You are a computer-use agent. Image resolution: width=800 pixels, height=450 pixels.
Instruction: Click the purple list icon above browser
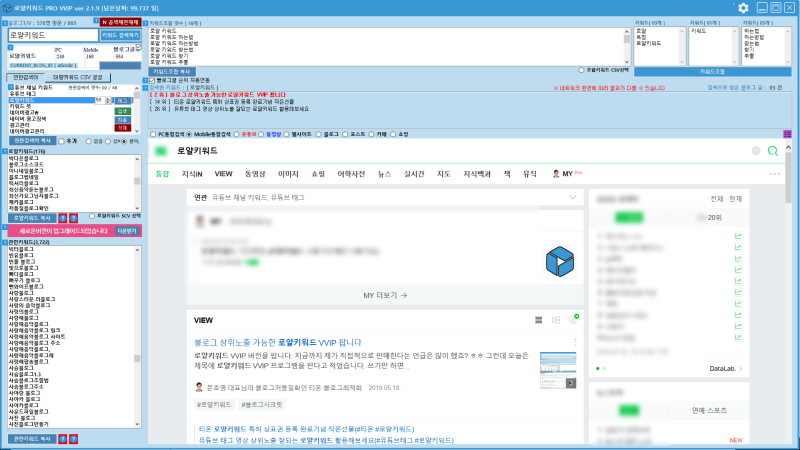787,134
